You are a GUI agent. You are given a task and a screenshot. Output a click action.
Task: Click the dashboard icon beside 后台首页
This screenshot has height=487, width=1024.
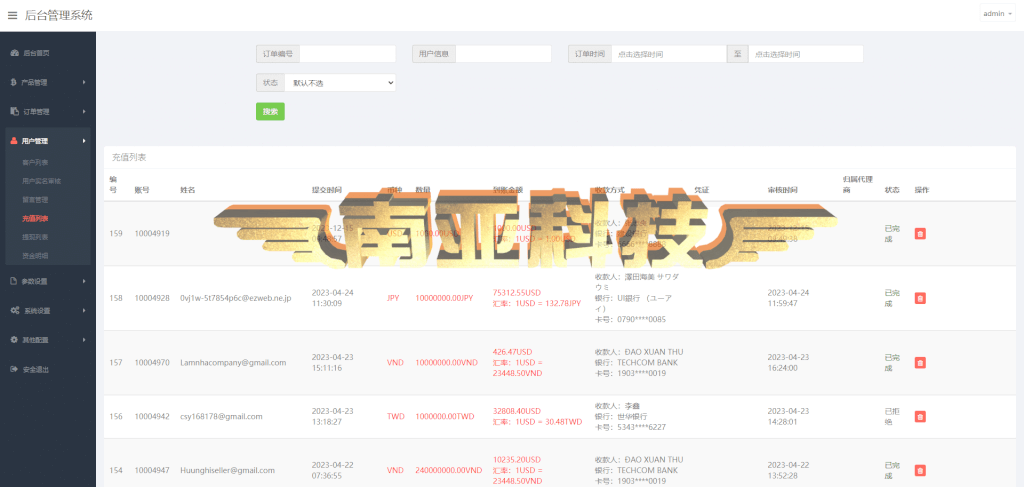pos(14,53)
